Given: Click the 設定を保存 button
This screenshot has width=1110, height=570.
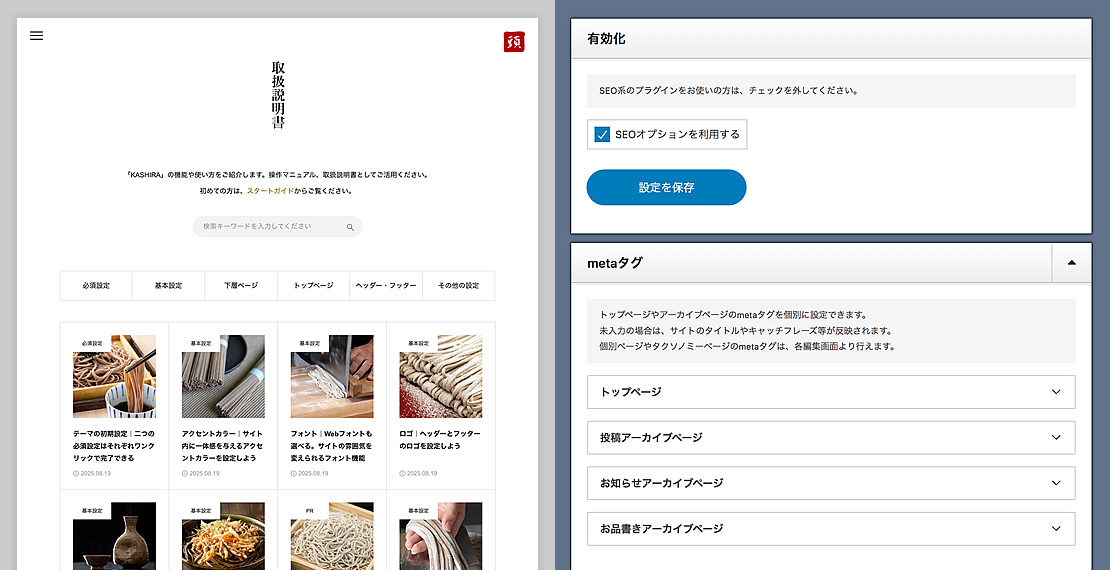Looking at the screenshot, I should [666, 188].
